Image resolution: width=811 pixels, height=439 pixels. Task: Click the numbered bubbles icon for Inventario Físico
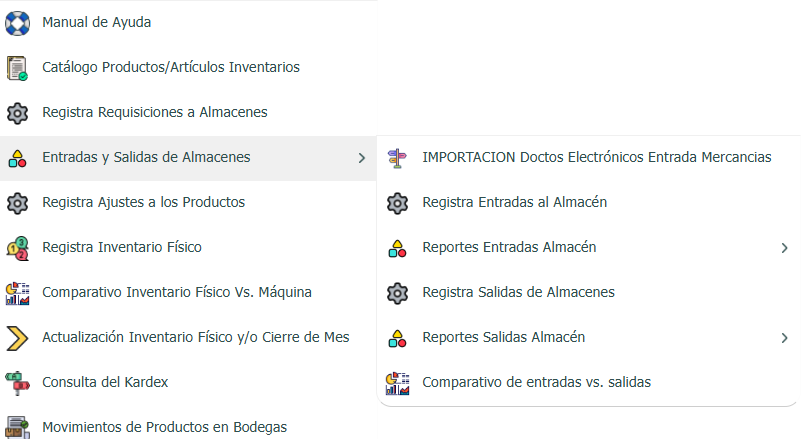click(17, 247)
